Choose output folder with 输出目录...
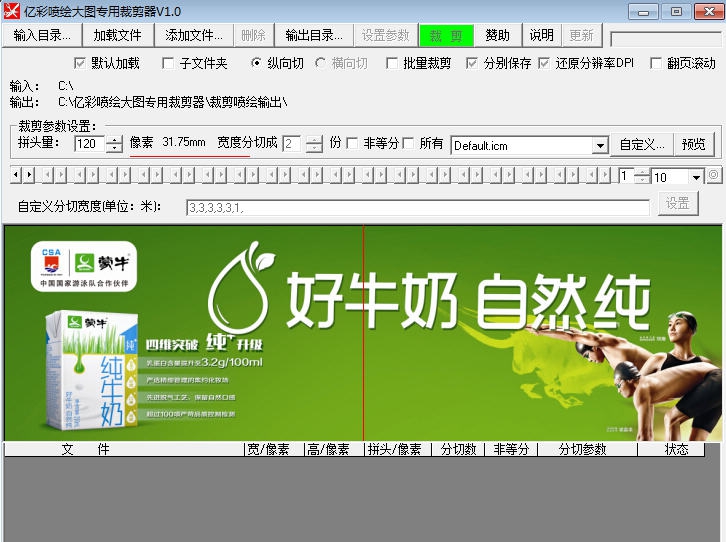726x542 pixels. (314, 35)
